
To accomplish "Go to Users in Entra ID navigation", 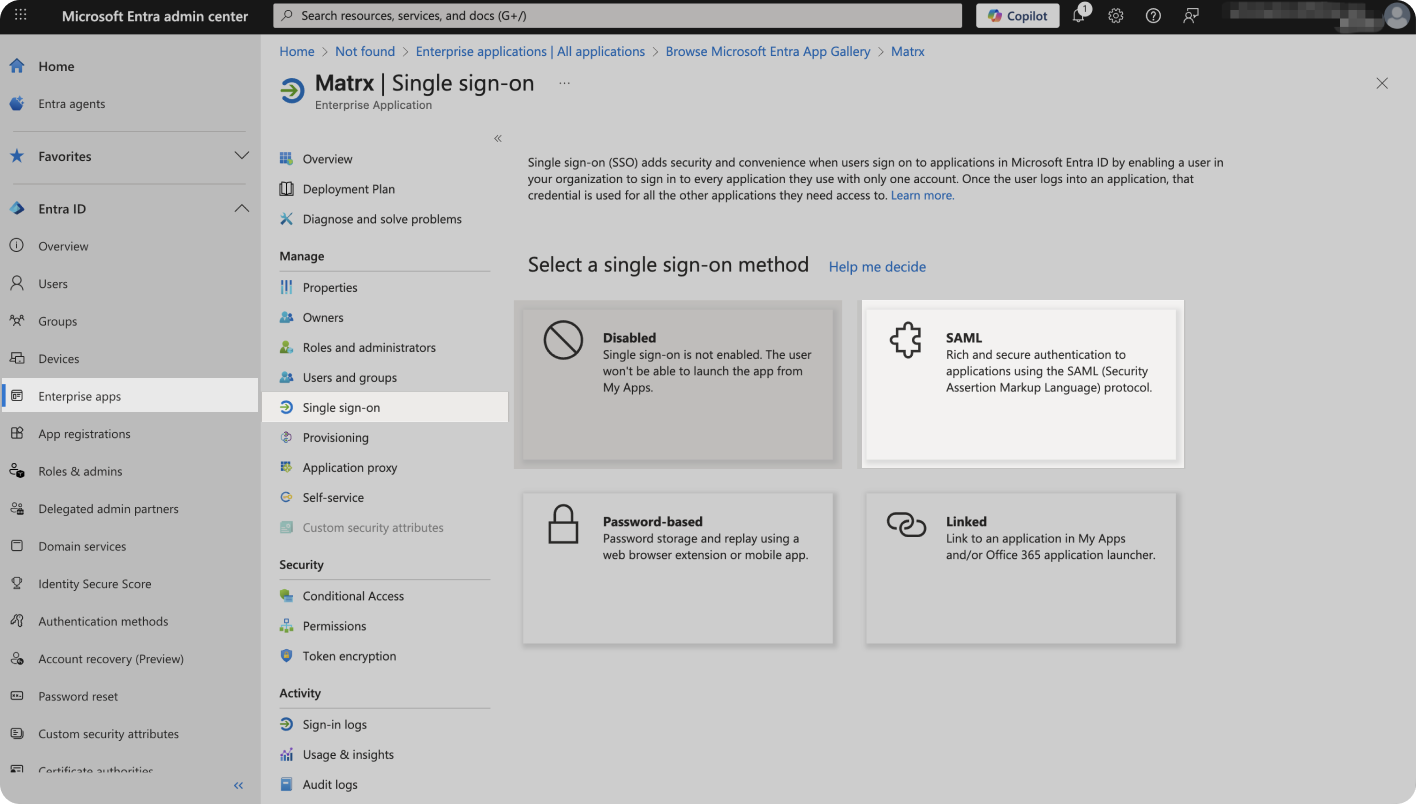I will pos(53,284).
